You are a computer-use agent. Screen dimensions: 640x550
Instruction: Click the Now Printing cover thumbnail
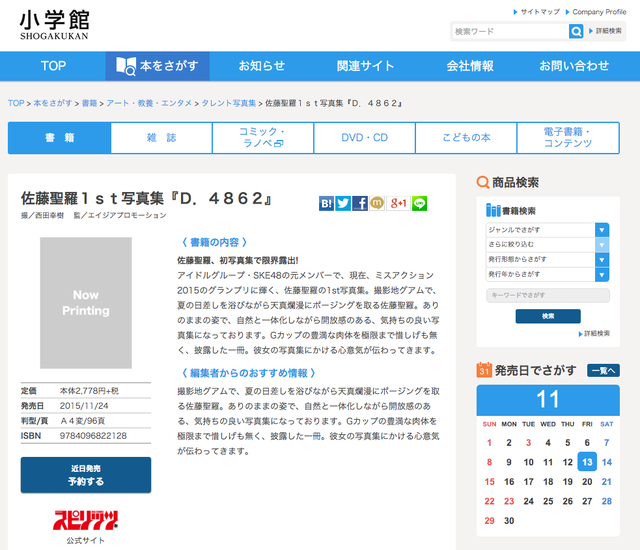pos(86,303)
